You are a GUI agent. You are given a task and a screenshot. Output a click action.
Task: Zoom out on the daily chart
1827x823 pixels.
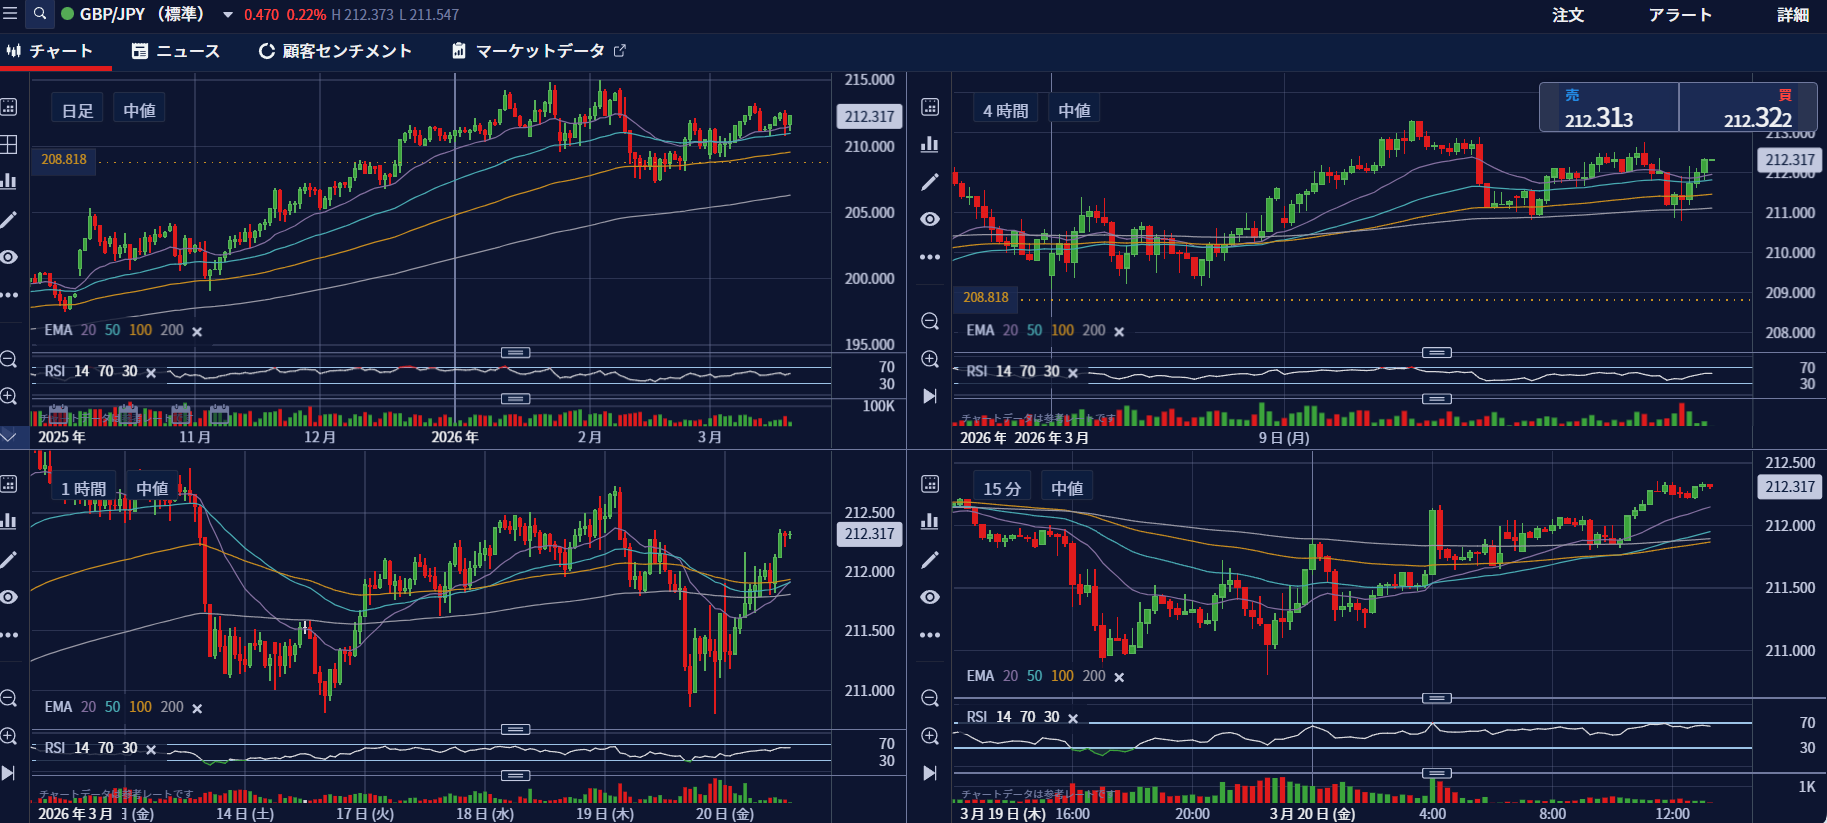point(9,359)
